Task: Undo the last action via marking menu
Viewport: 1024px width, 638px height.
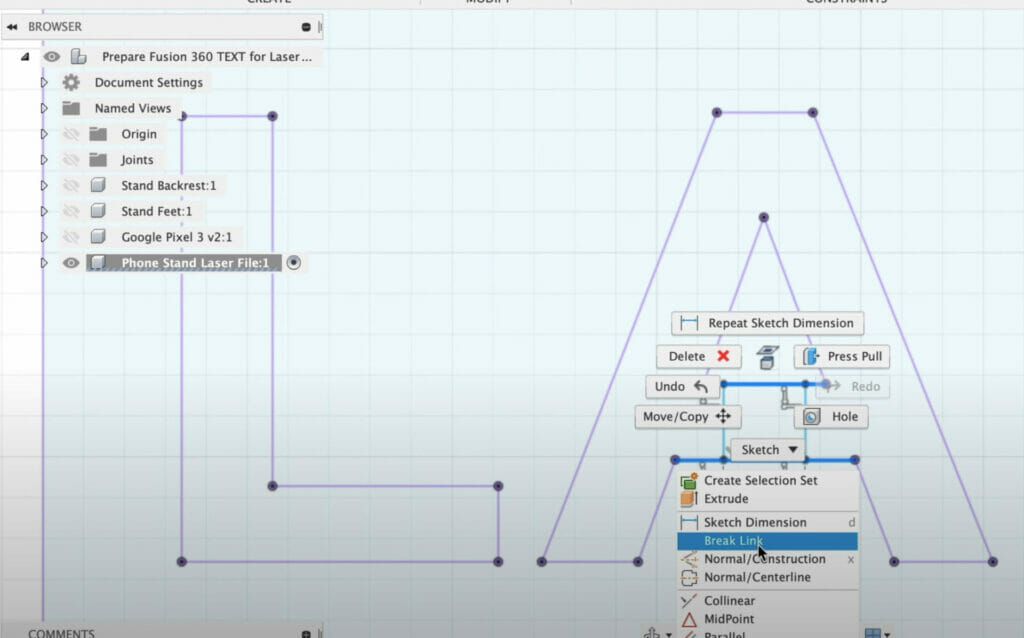Action: pyautogui.click(x=679, y=387)
